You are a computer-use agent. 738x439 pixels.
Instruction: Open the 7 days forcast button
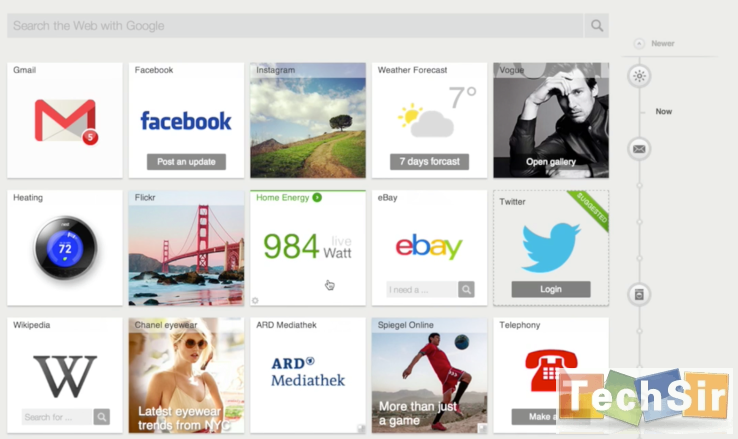(x=429, y=161)
